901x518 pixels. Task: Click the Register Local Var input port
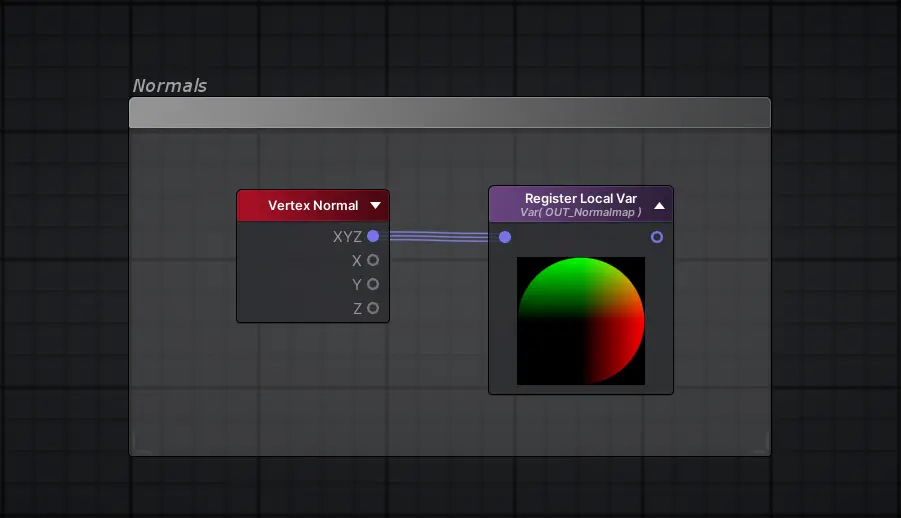(x=505, y=237)
